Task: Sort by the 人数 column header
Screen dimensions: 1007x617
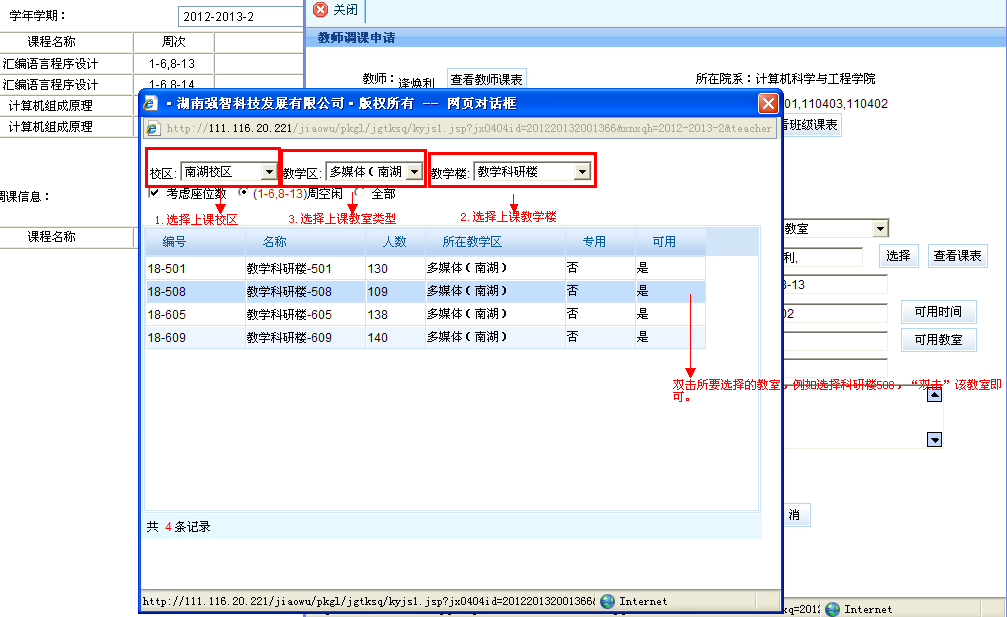Action: tap(393, 242)
